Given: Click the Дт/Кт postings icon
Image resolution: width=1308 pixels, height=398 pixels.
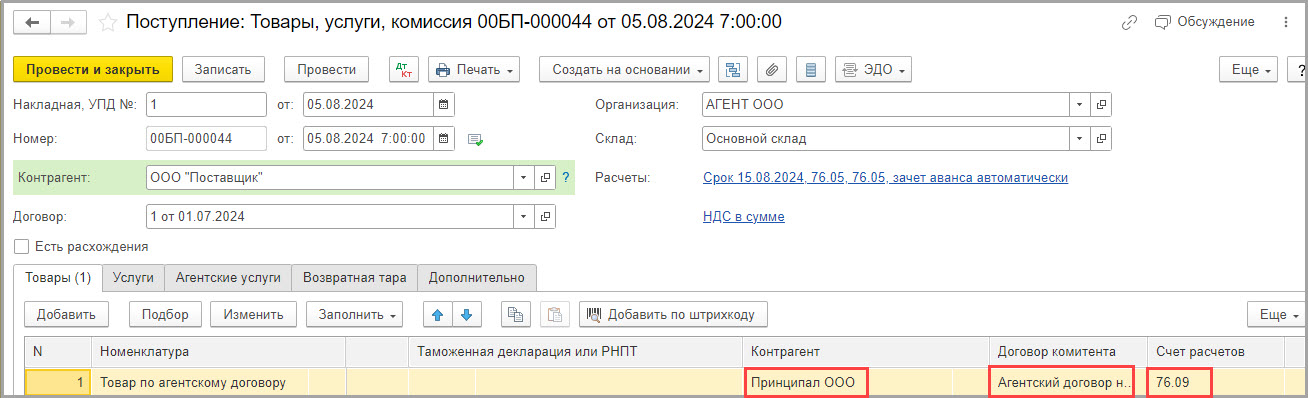Looking at the screenshot, I should (x=404, y=69).
